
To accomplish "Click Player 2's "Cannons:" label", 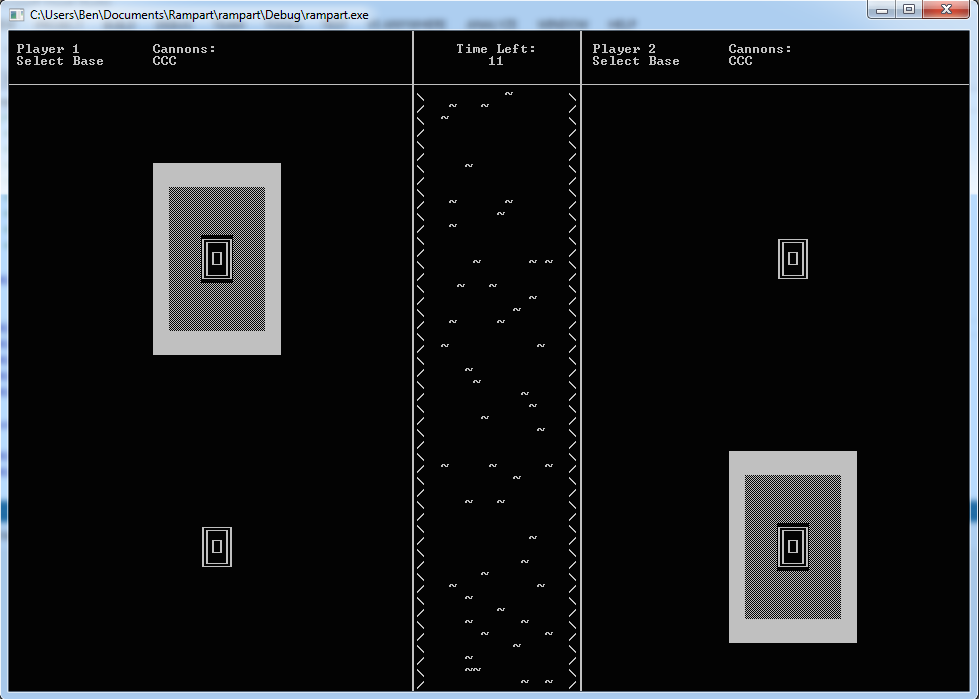I will tap(760, 49).
